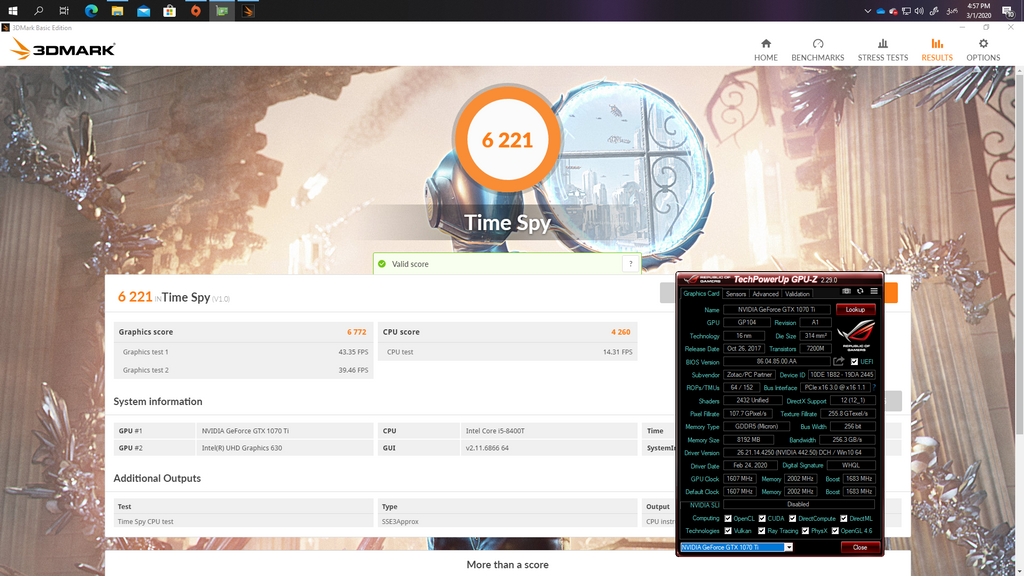Switch to the GPU-Z taskbar button

[221, 10]
